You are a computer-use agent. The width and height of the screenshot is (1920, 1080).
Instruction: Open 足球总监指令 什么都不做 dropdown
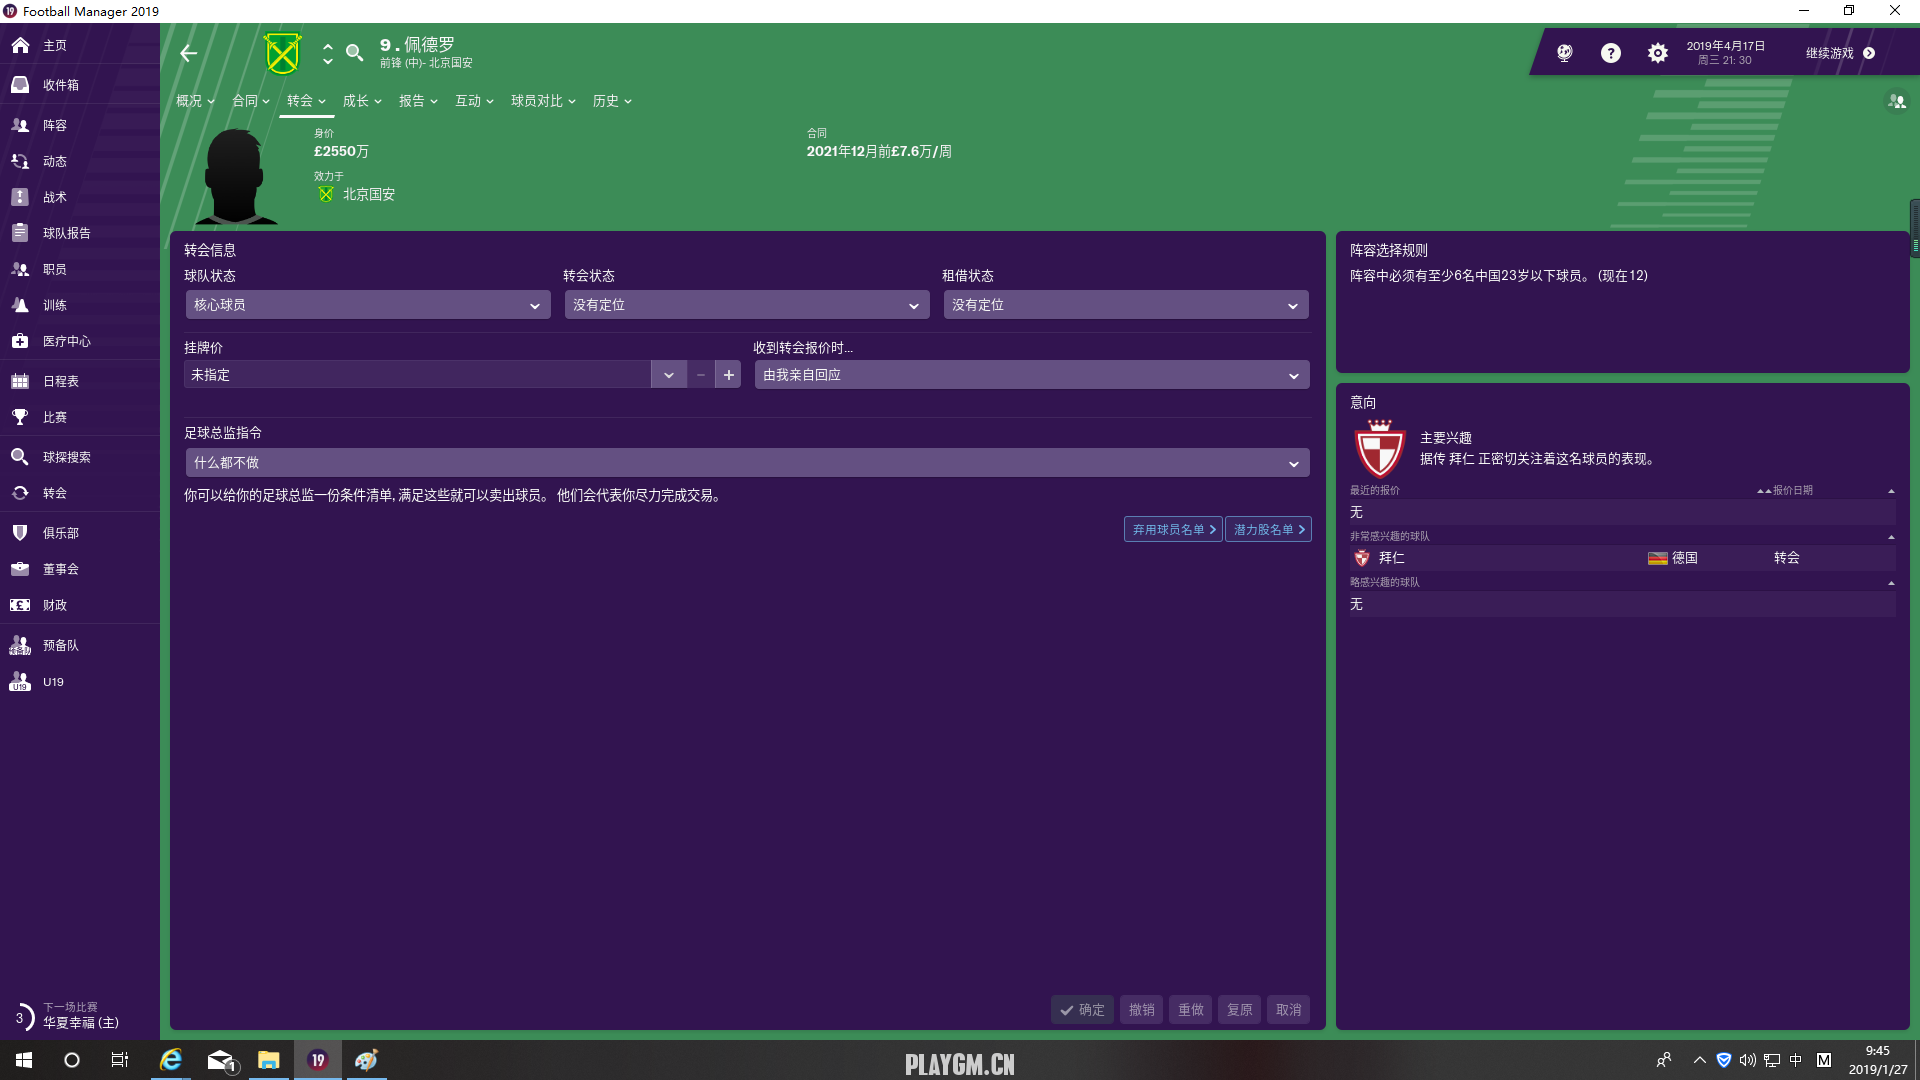tap(748, 463)
